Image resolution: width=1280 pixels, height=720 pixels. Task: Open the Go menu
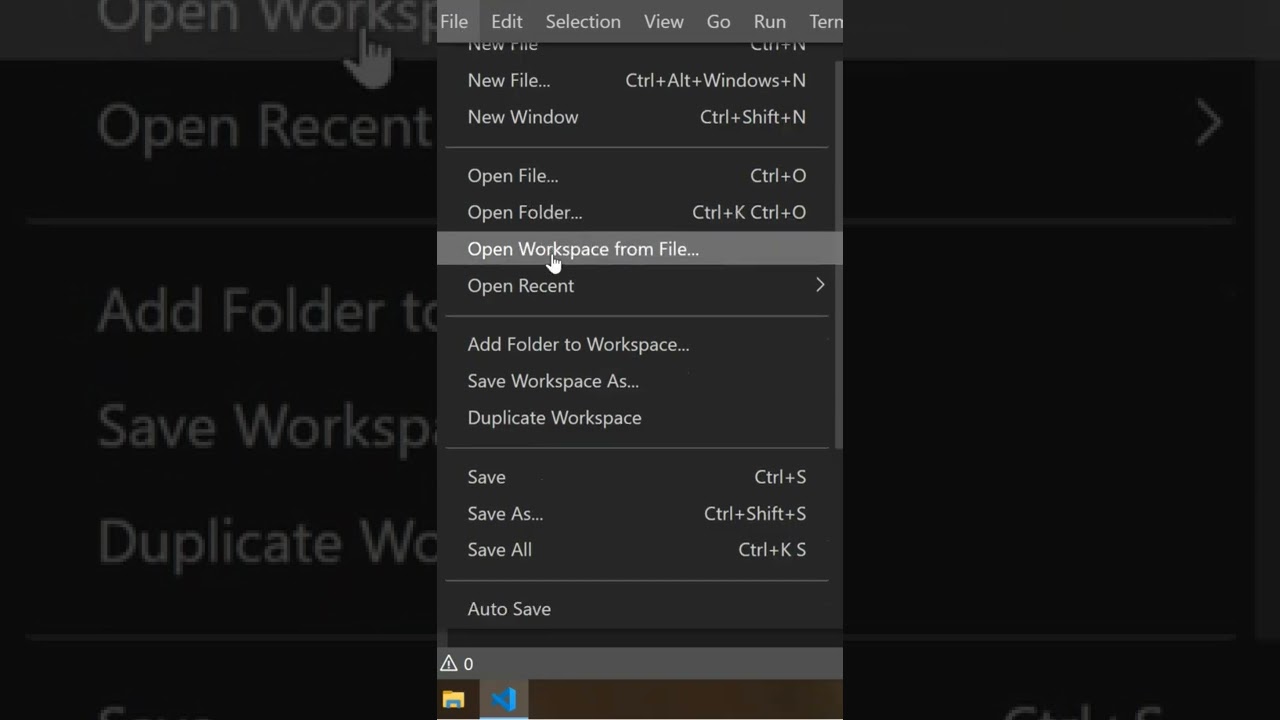pyautogui.click(x=719, y=21)
